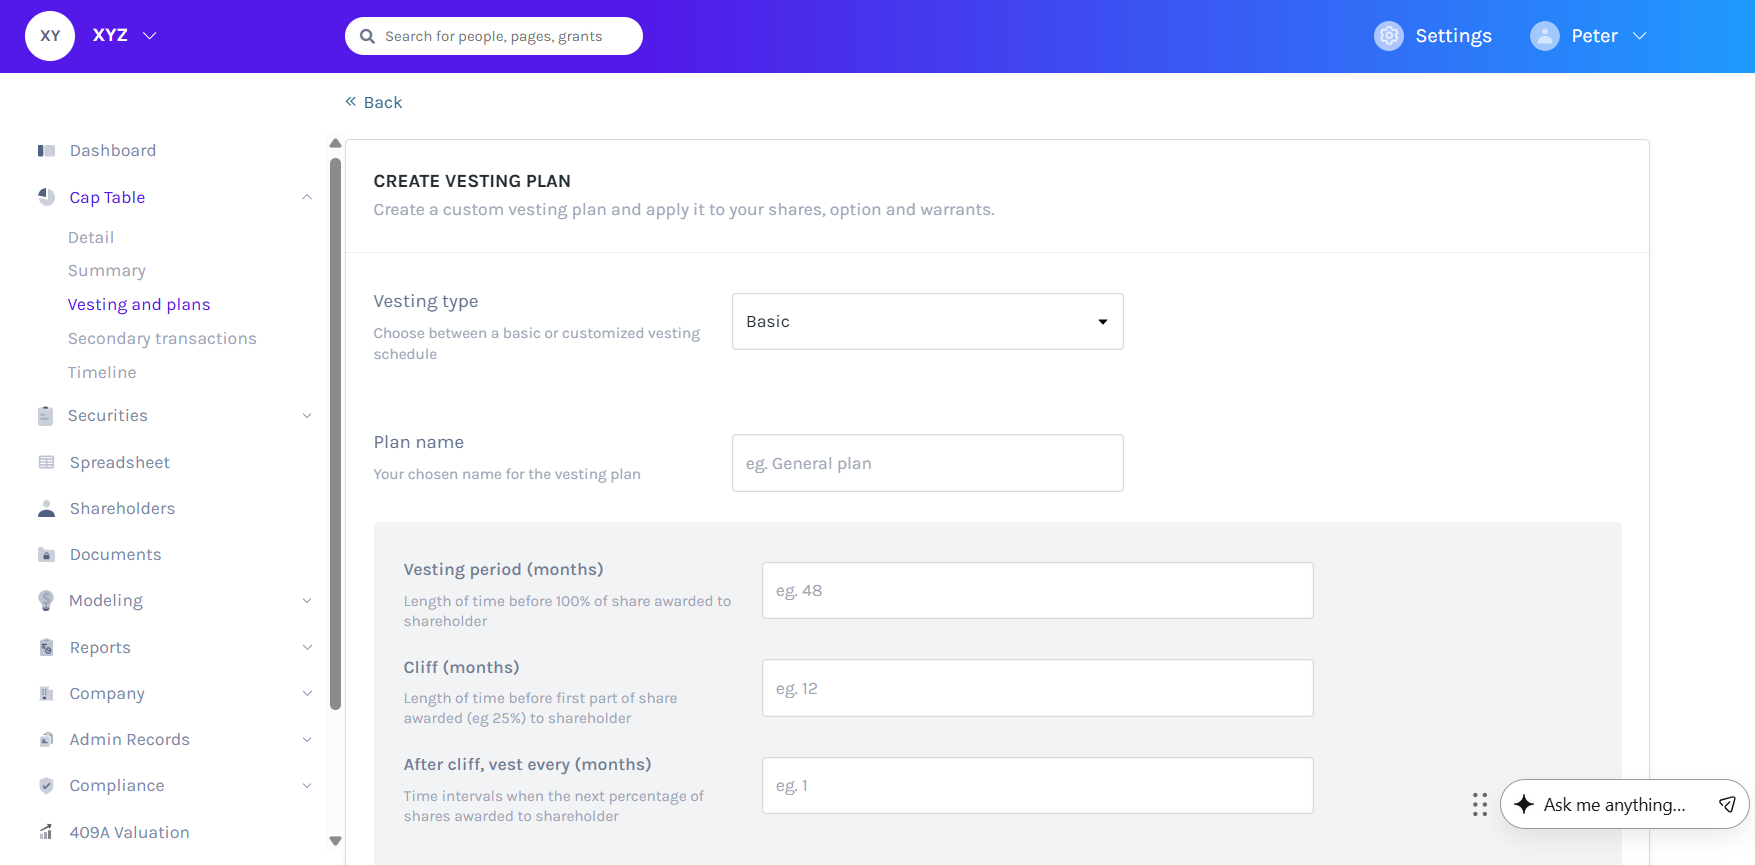This screenshot has width=1755, height=865.
Task: Click the Modeling lightbulb icon
Action: coord(46,601)
